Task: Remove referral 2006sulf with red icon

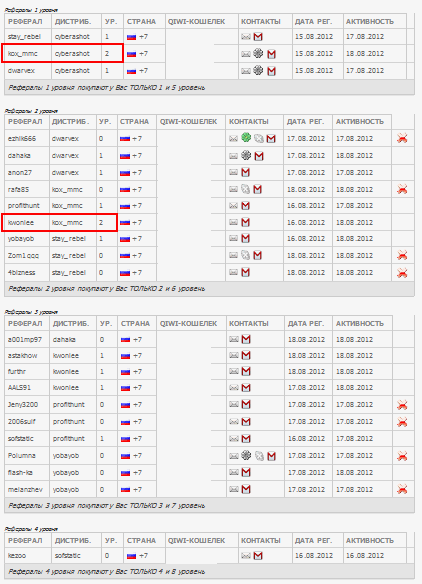Action: pos(402,422)
